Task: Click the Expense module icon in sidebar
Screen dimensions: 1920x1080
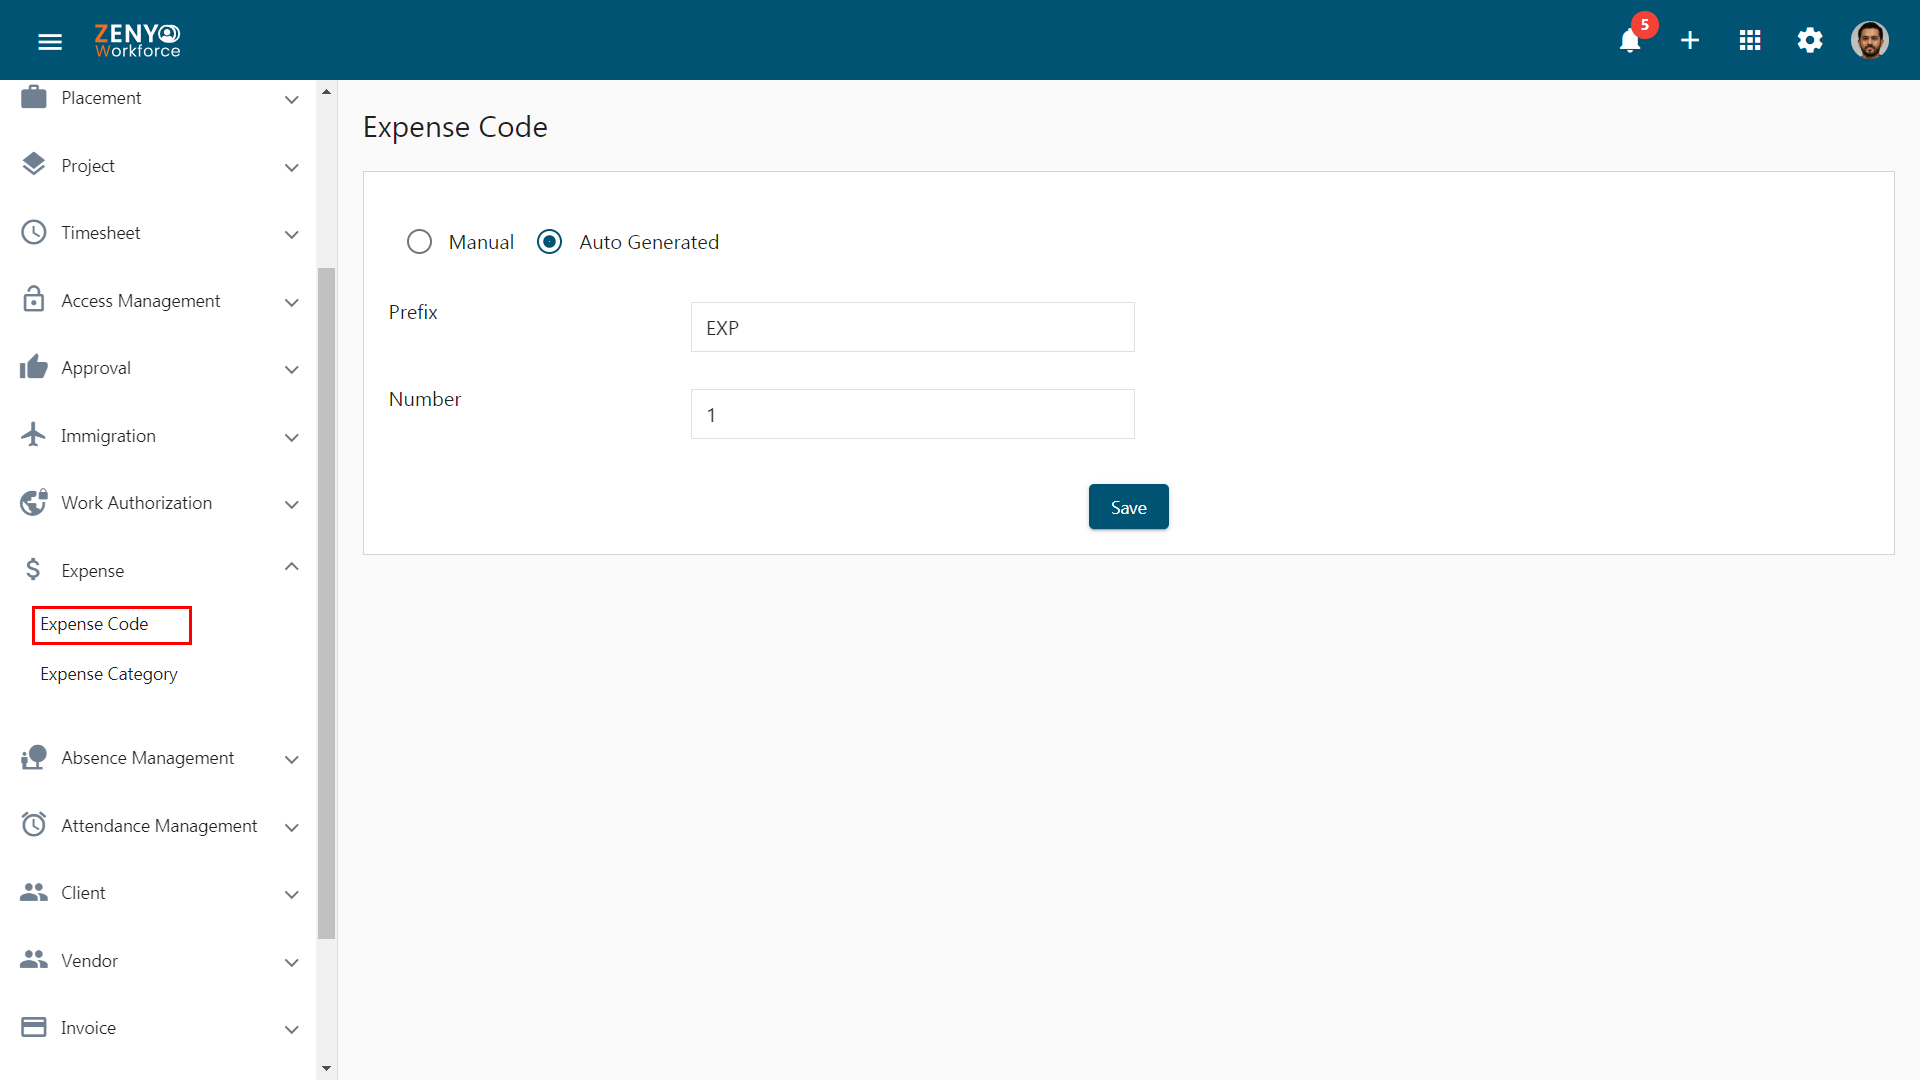Action: [34, 570]
